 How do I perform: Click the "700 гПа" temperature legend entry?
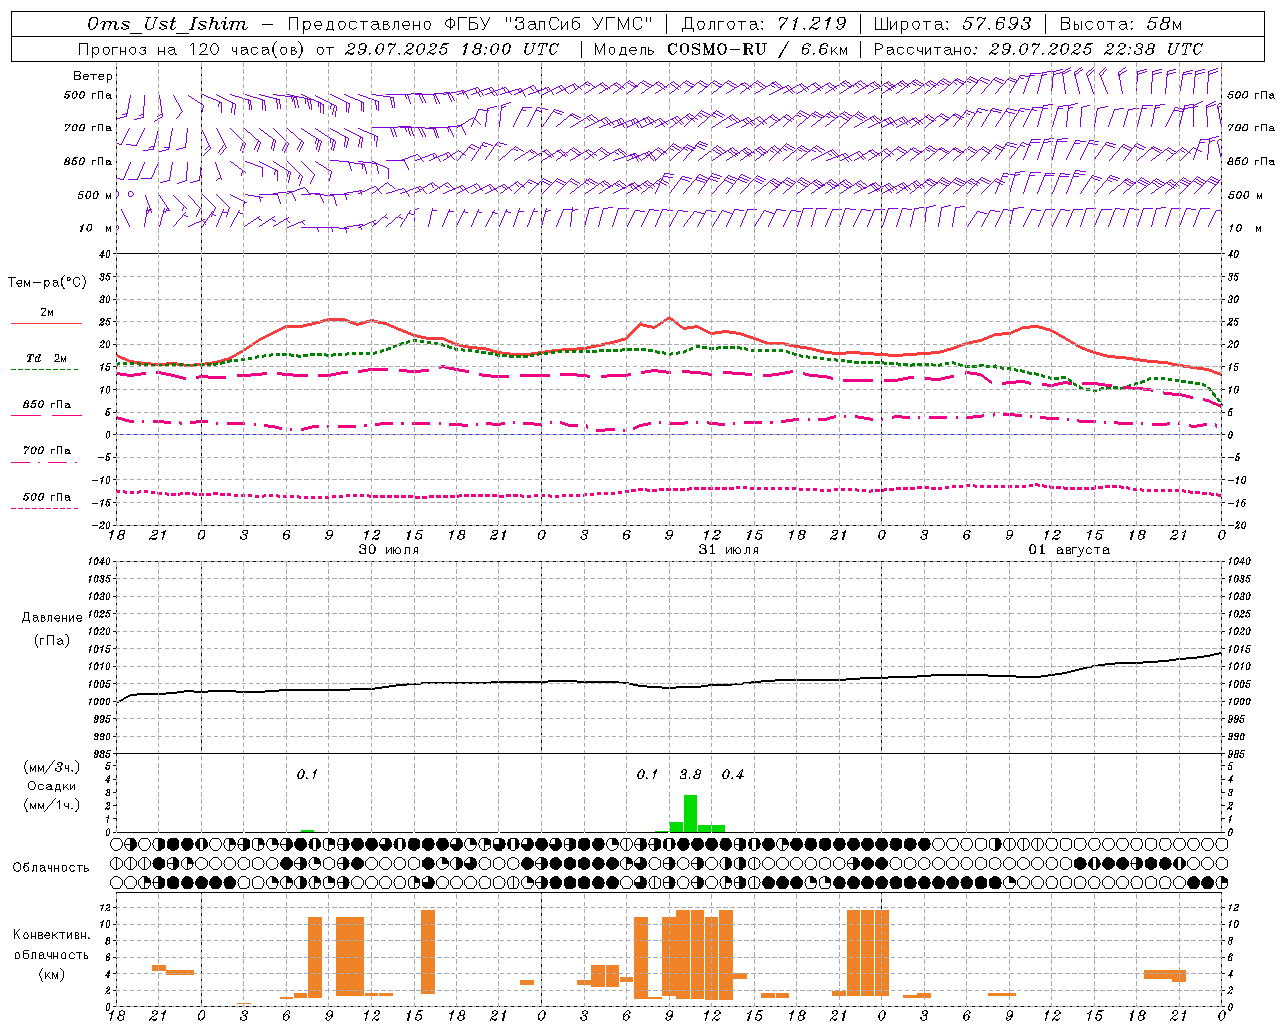47,451
